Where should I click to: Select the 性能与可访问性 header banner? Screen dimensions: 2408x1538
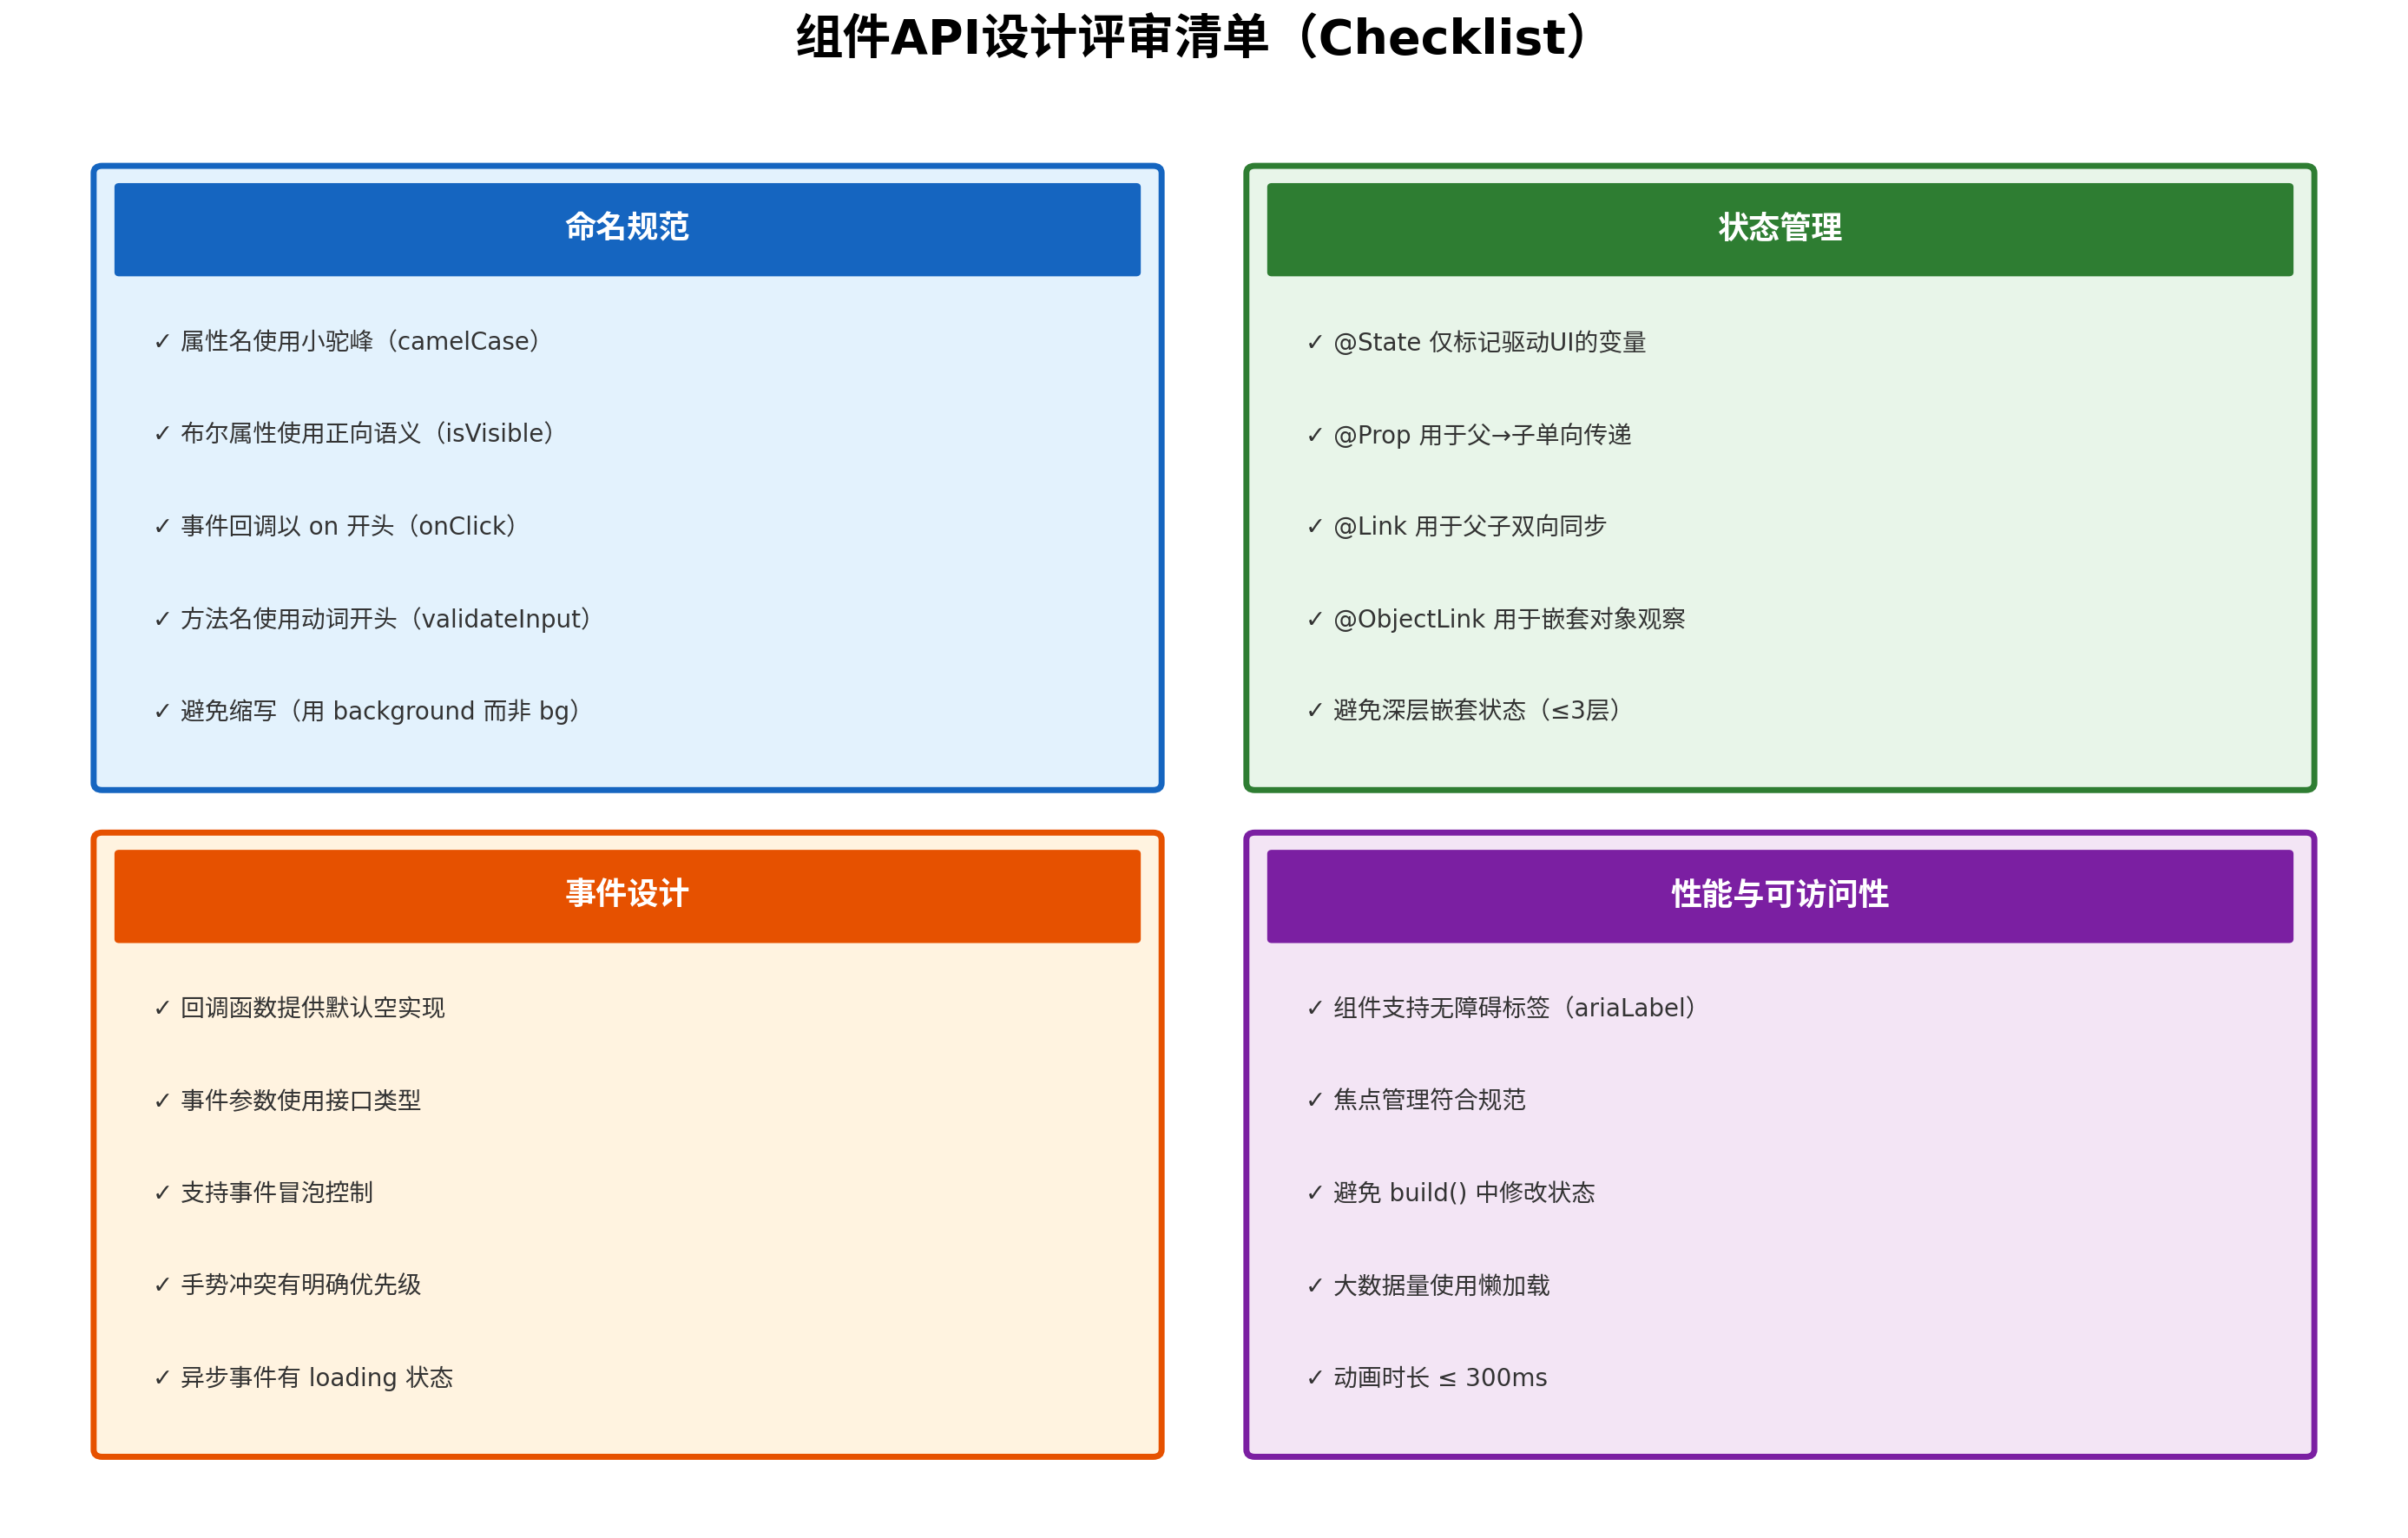(1780, 896)
